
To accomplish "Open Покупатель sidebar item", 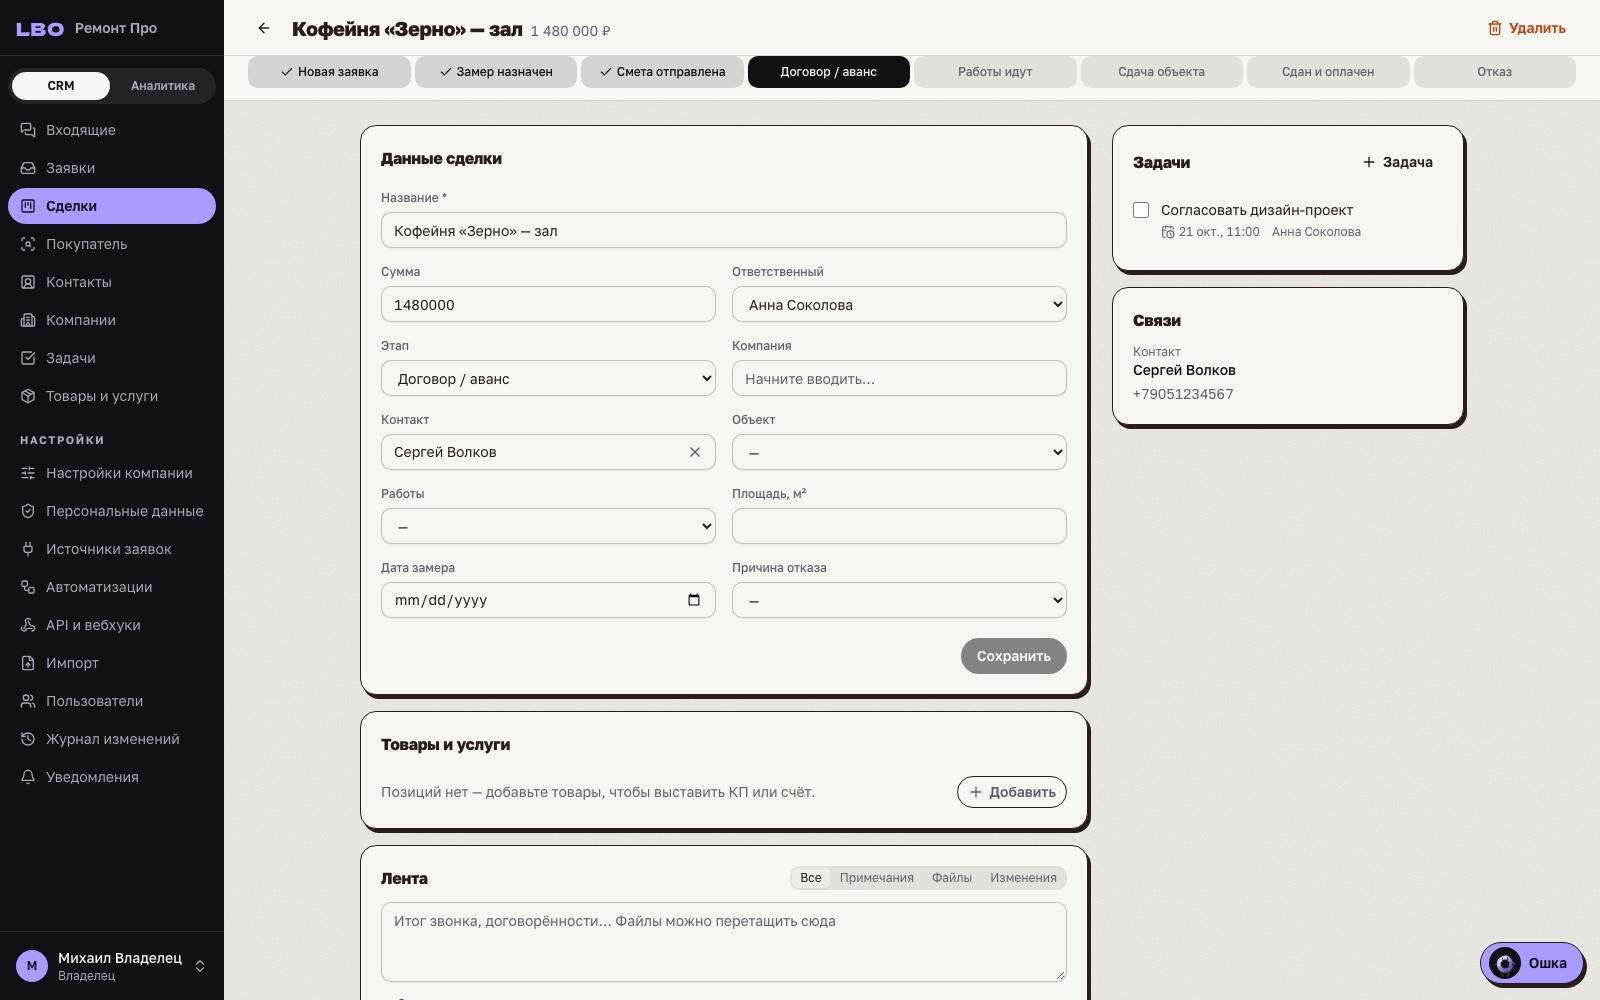I will 112,244.
